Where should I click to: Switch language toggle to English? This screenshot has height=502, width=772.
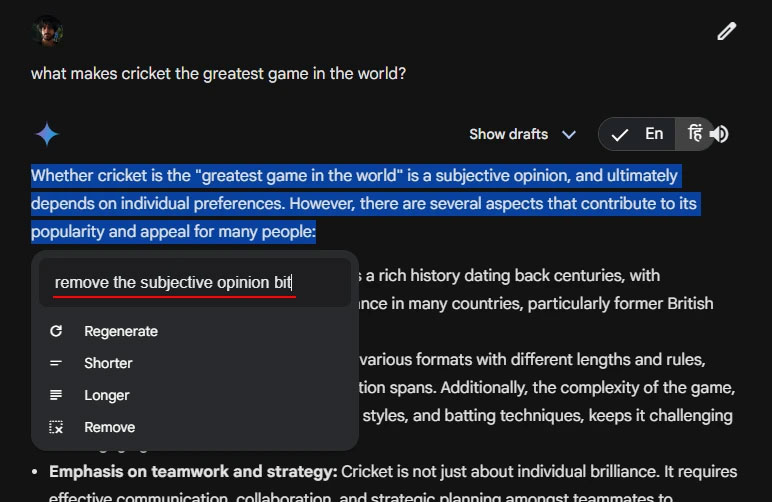pos(654,134)
